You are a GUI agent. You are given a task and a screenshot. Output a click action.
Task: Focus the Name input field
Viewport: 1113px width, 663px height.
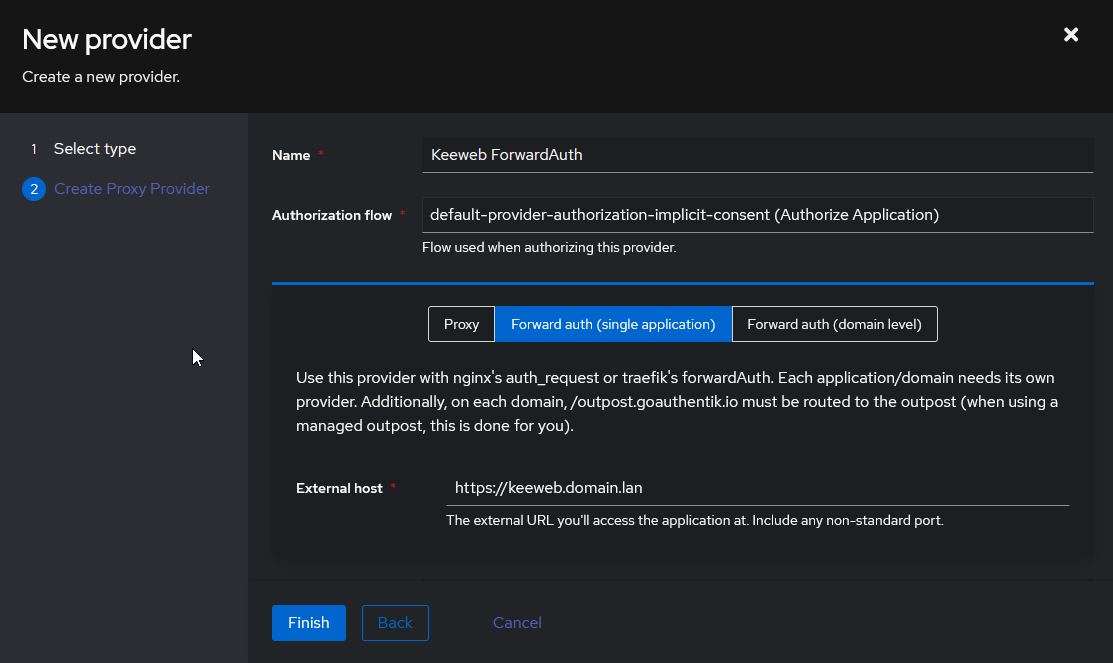click(x=757, y=155)
